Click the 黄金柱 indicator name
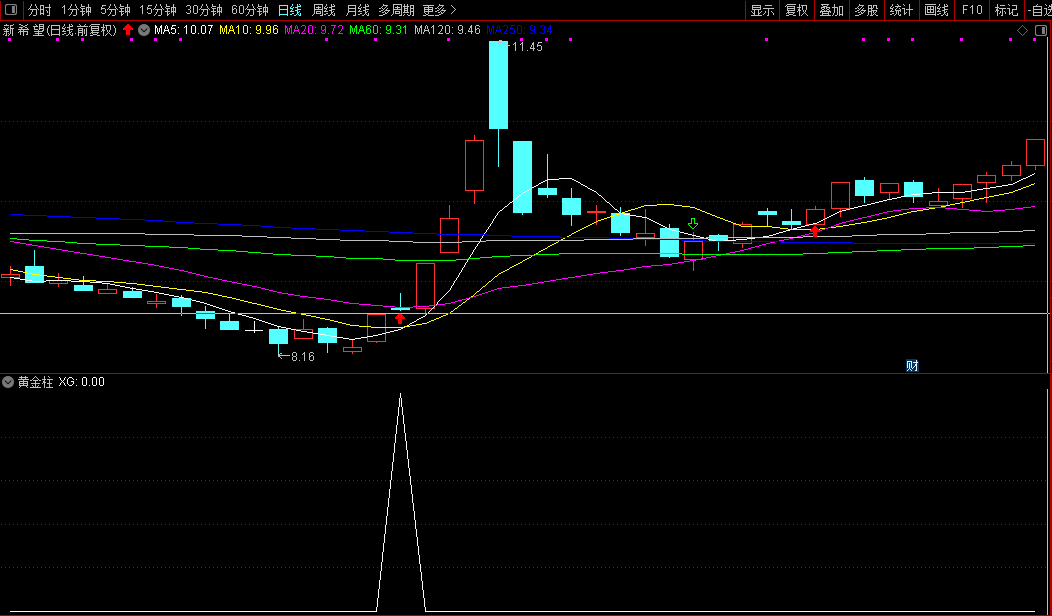This screenshot has width=1052, height=616. click(35, 382)
